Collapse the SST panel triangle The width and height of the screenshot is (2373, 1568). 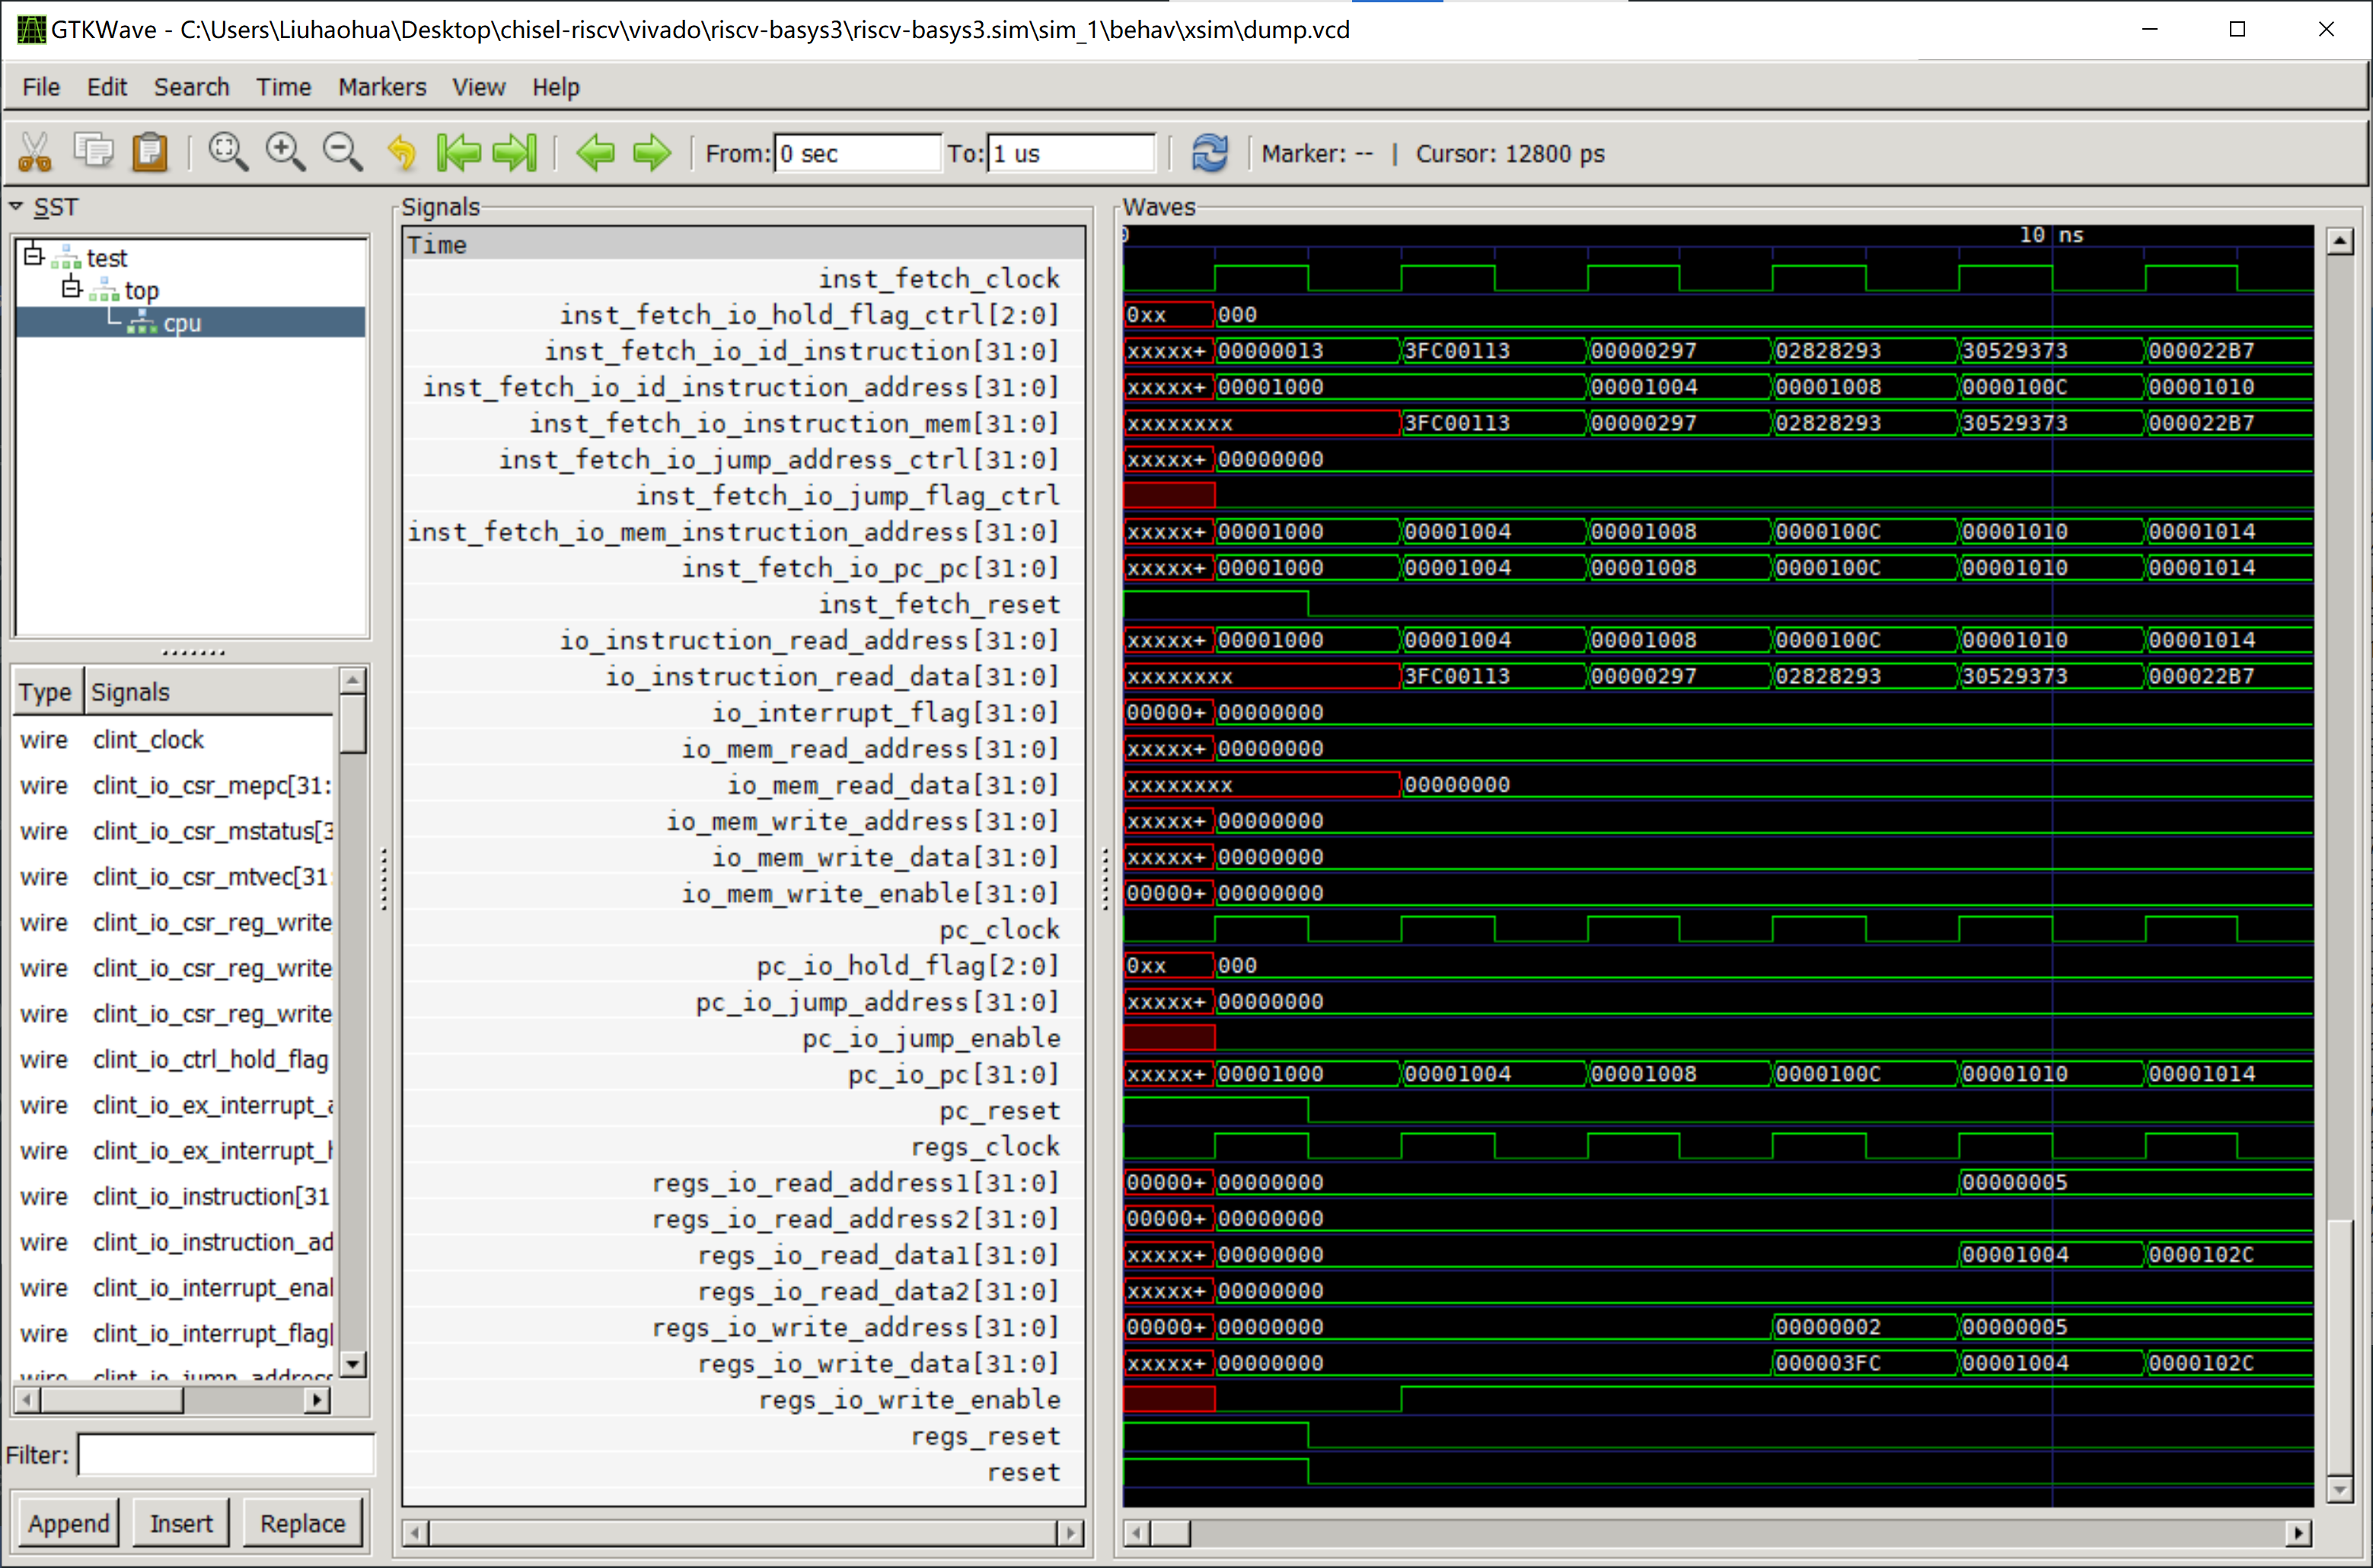tap(17, 206)
